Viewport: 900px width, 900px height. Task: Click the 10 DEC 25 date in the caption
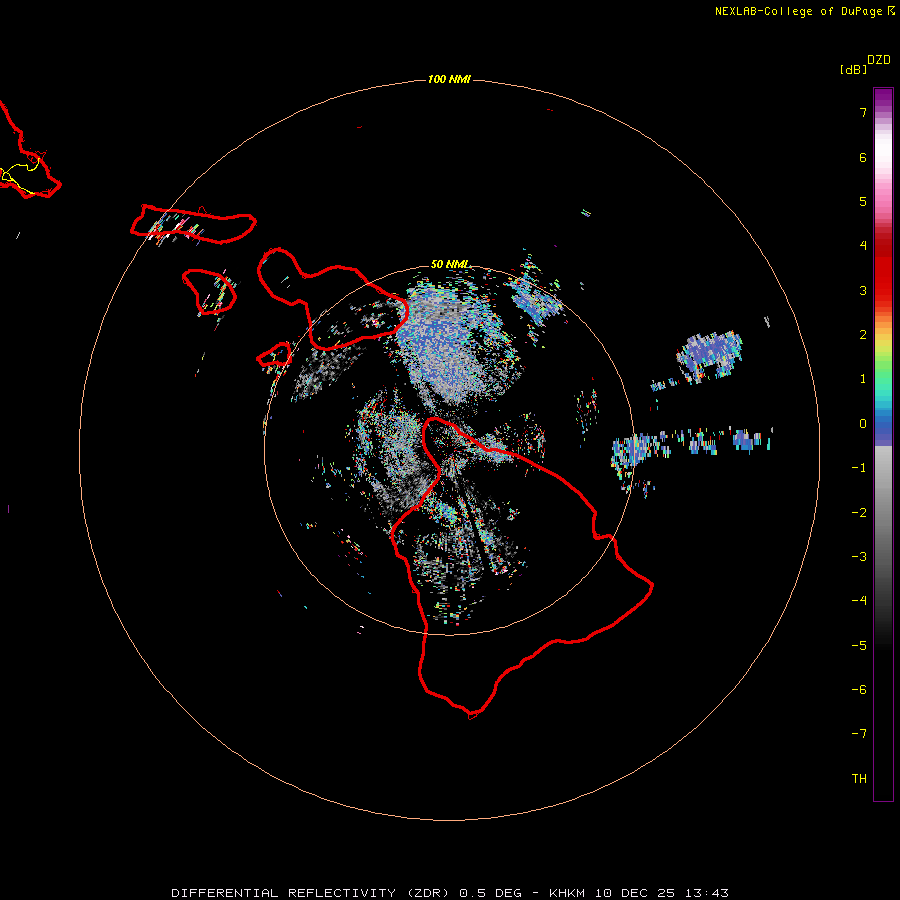634,893
